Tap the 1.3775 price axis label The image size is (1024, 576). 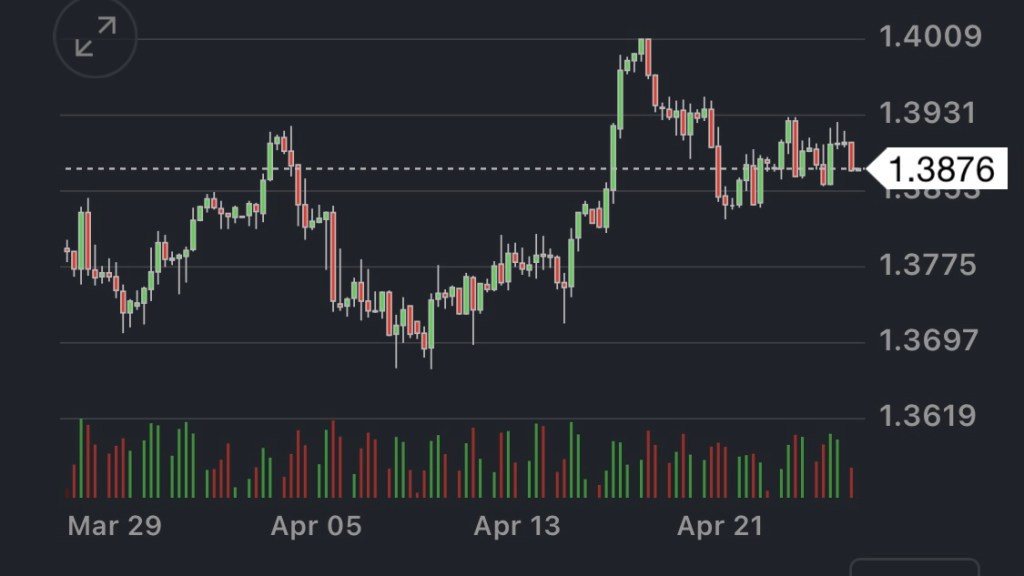click(927, 266)
